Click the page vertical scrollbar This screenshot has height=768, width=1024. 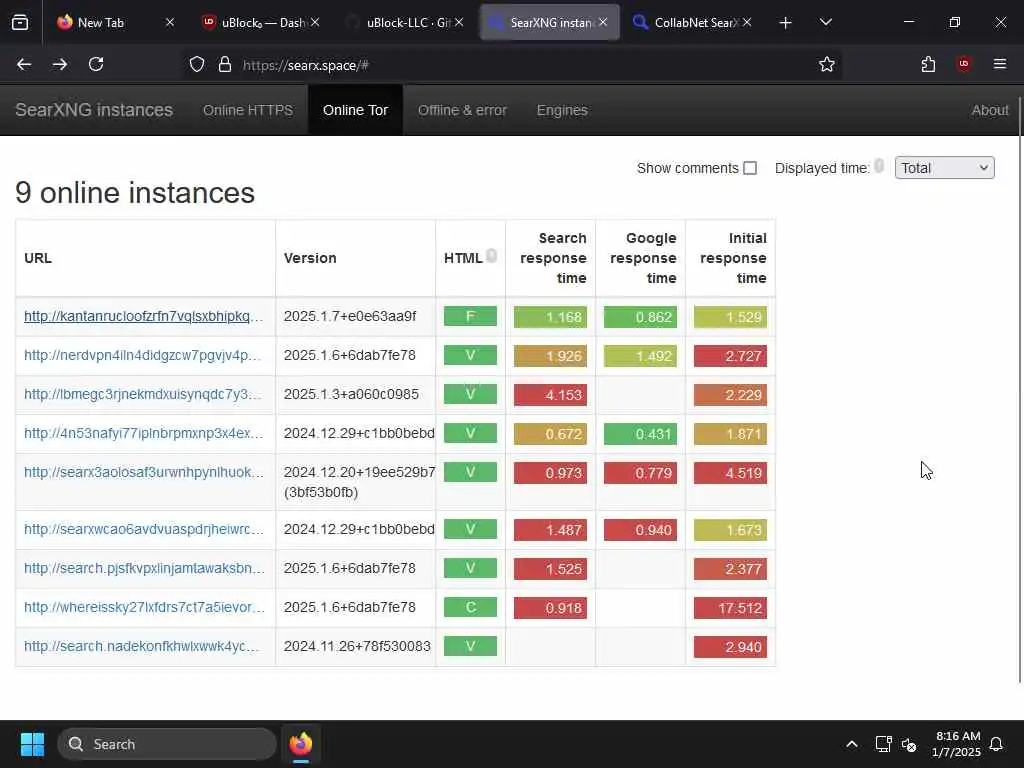(1020, 392)
